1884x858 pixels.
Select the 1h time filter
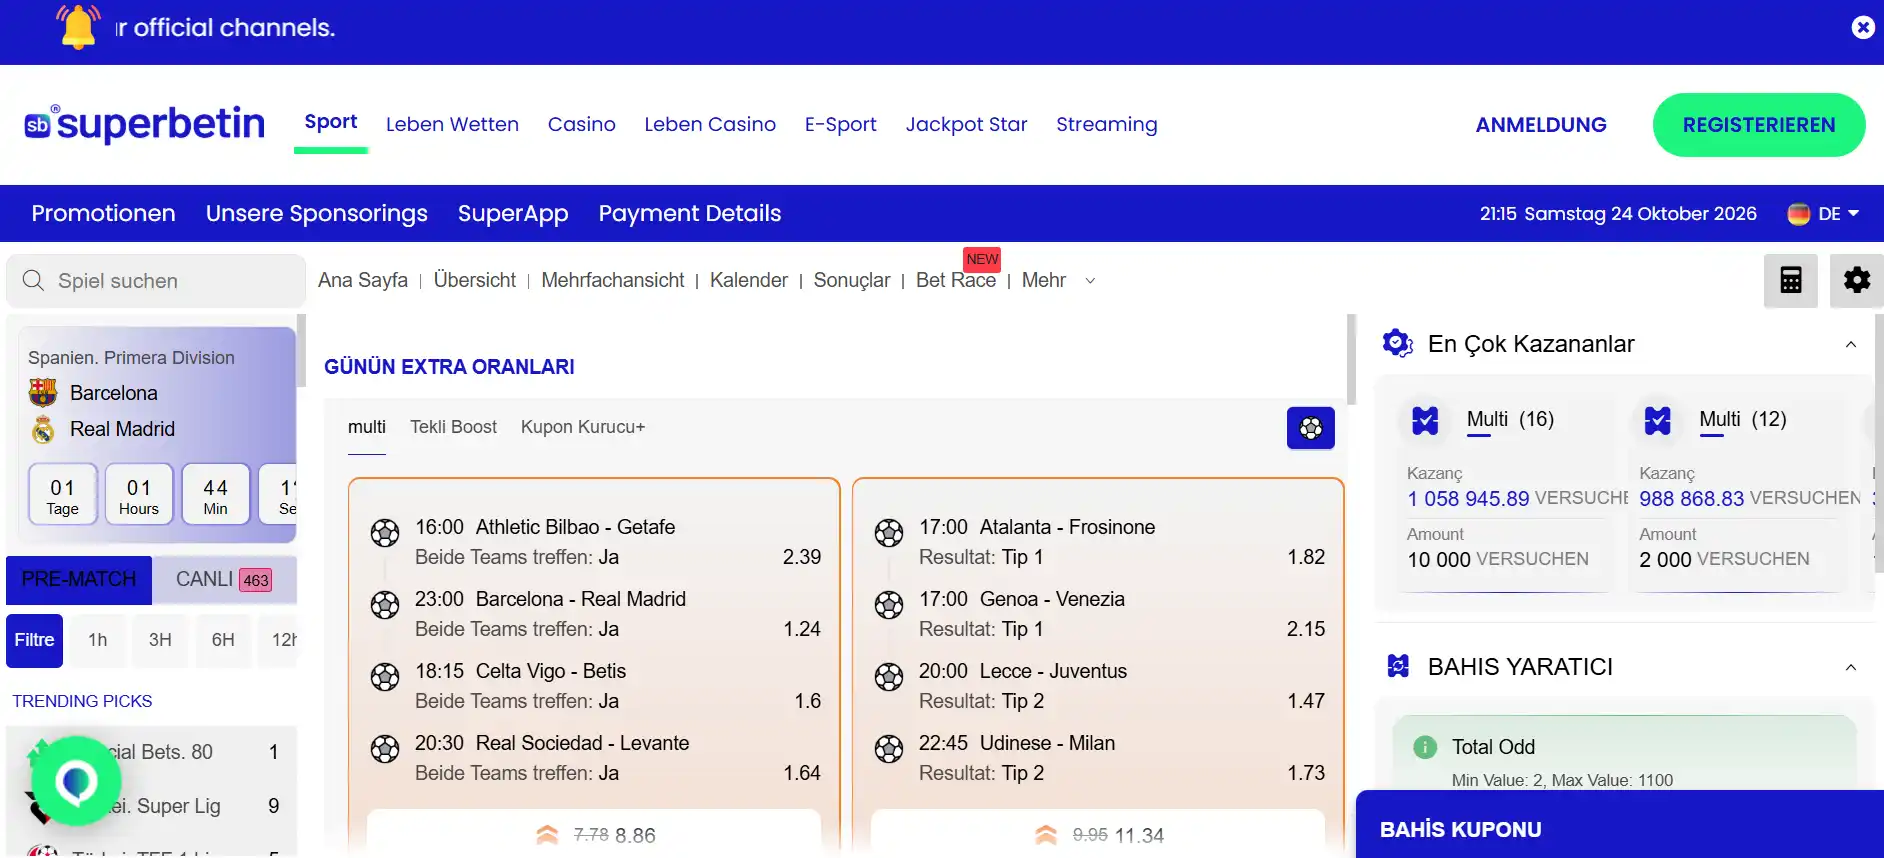click(98, 640)
